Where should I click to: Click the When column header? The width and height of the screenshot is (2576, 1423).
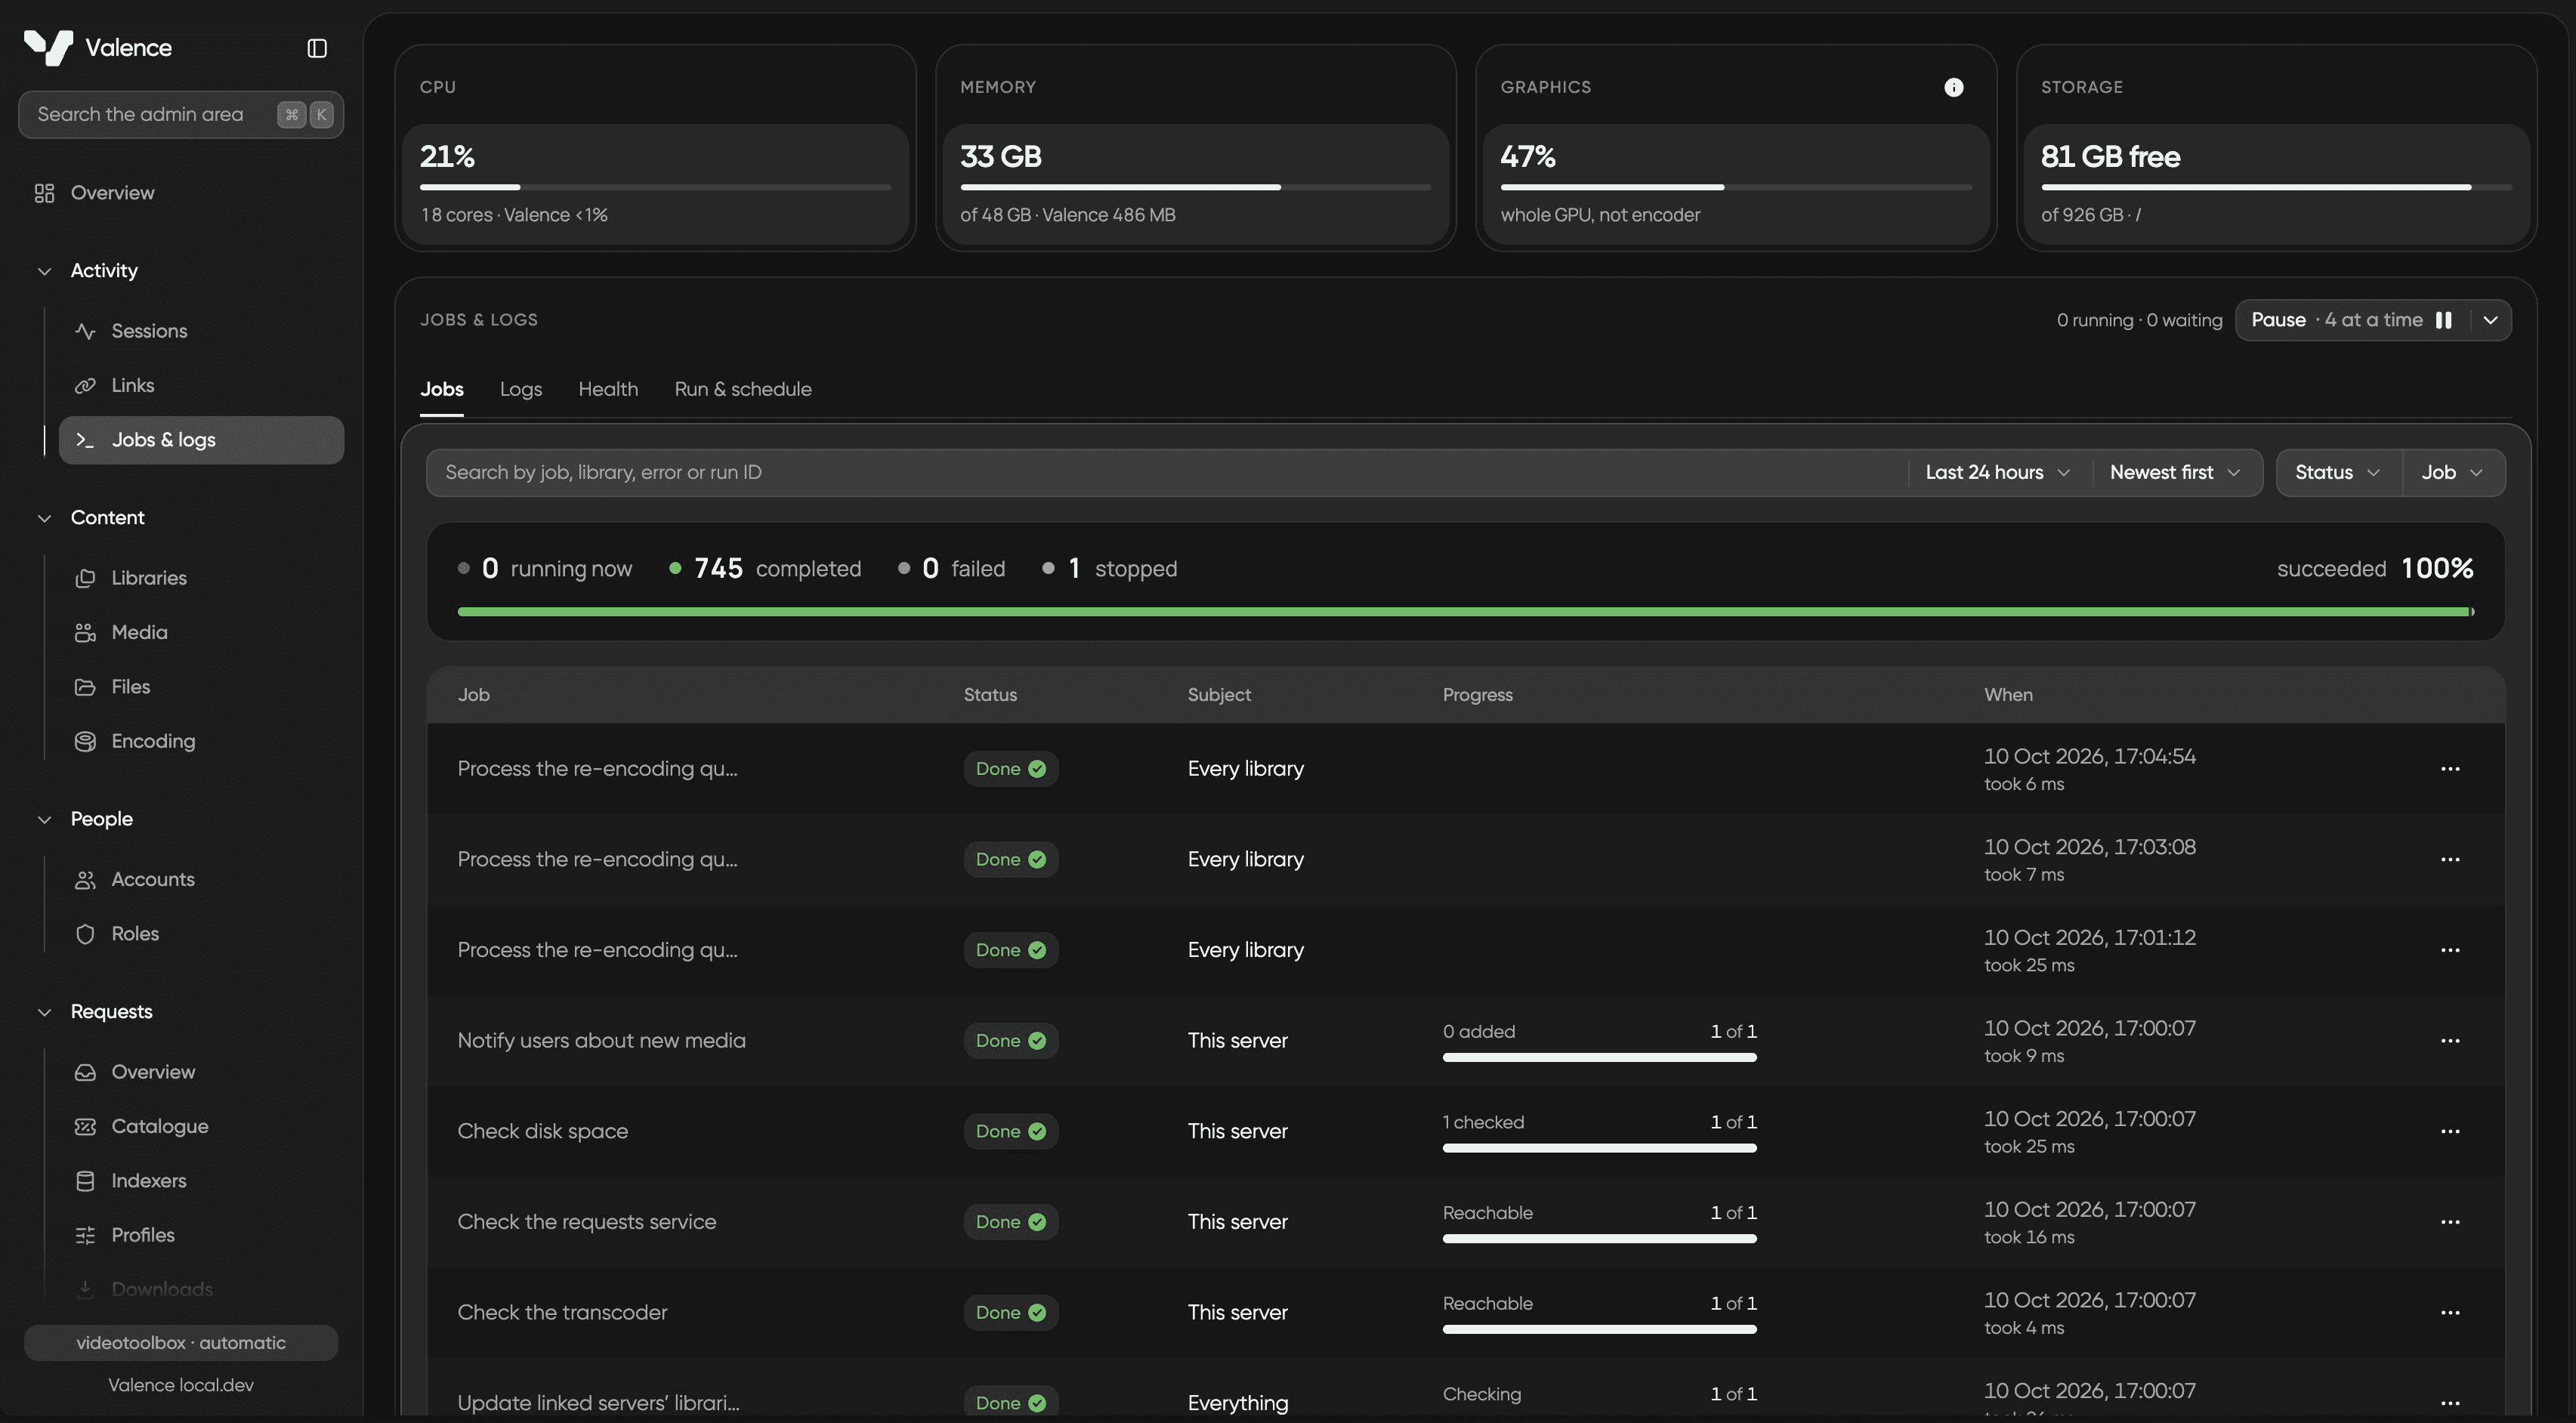2008,695
